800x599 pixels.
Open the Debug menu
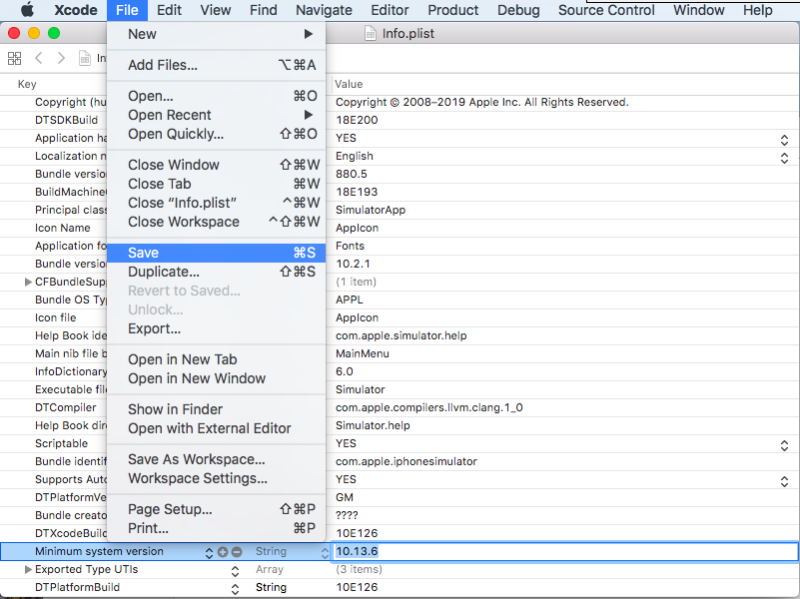point(518,10)
